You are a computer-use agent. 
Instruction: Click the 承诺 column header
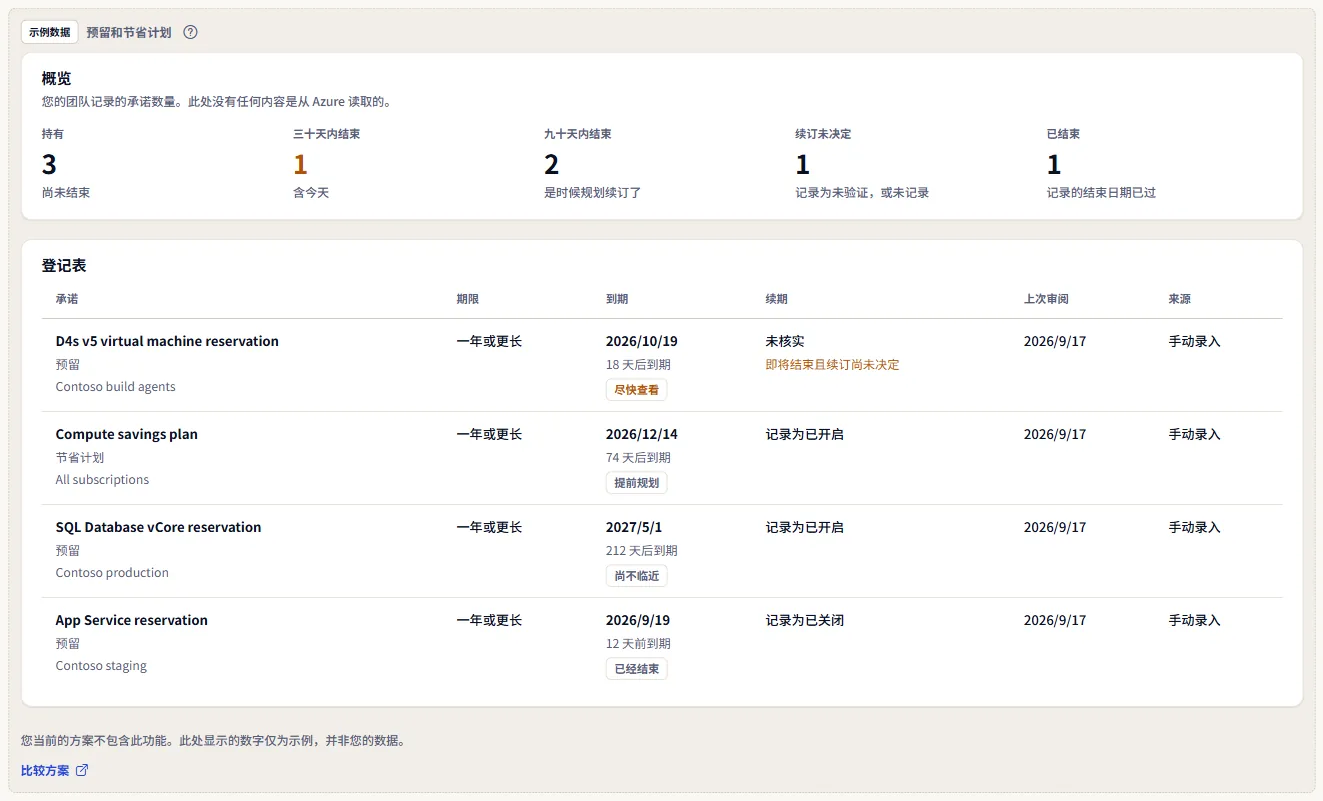(x=67, y=299)
